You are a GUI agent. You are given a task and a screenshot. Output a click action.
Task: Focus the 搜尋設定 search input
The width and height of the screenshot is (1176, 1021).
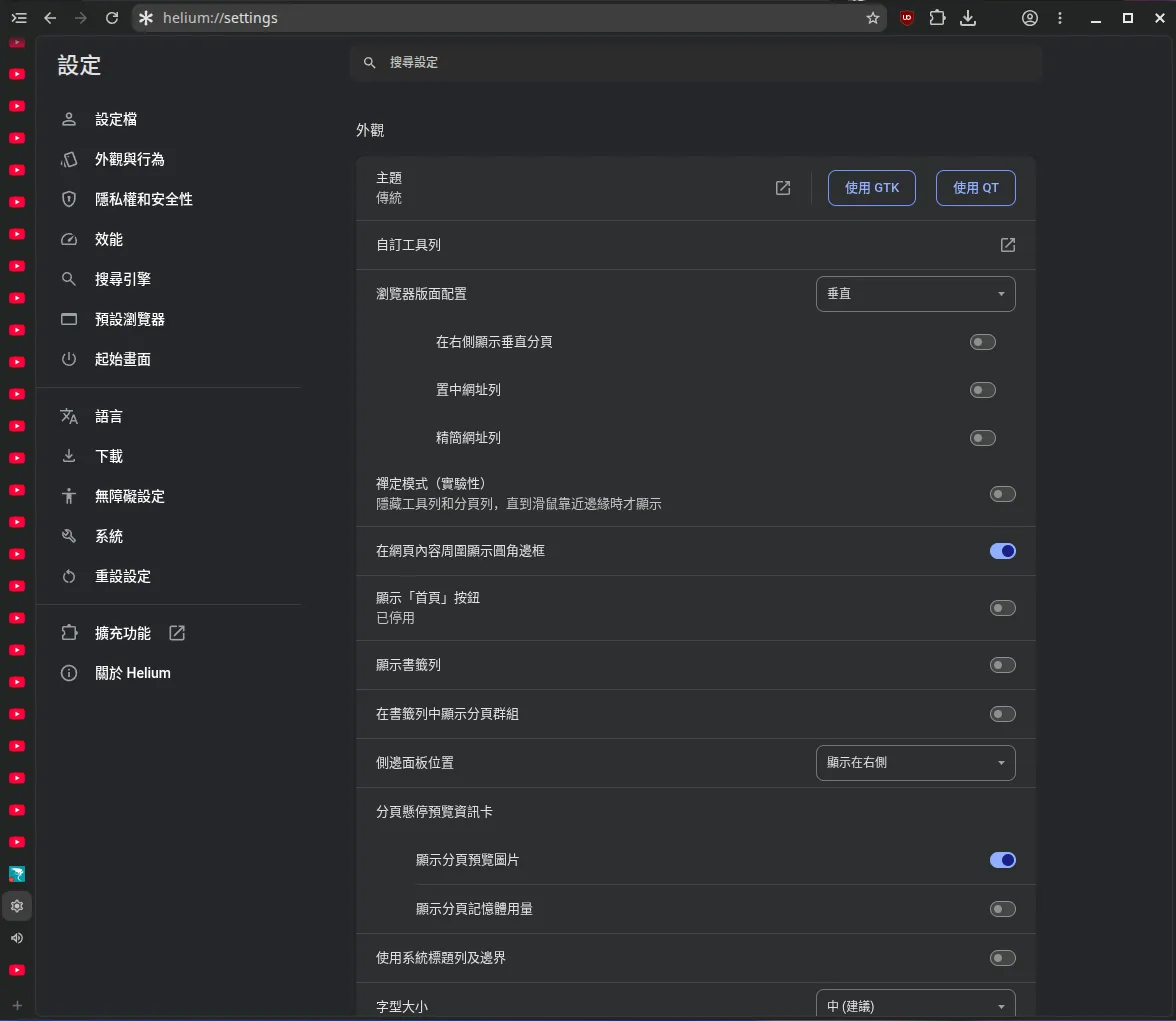click(696, 63)
